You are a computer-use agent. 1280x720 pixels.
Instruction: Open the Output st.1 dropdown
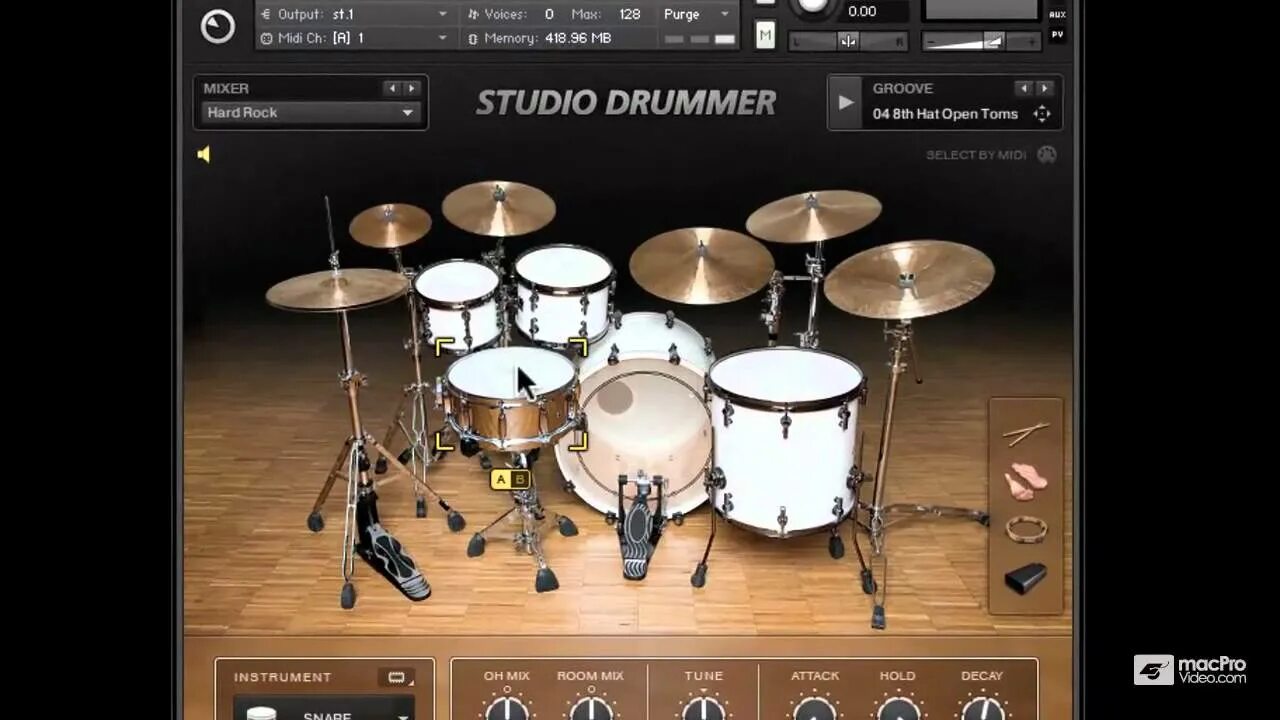coord(355,14)
